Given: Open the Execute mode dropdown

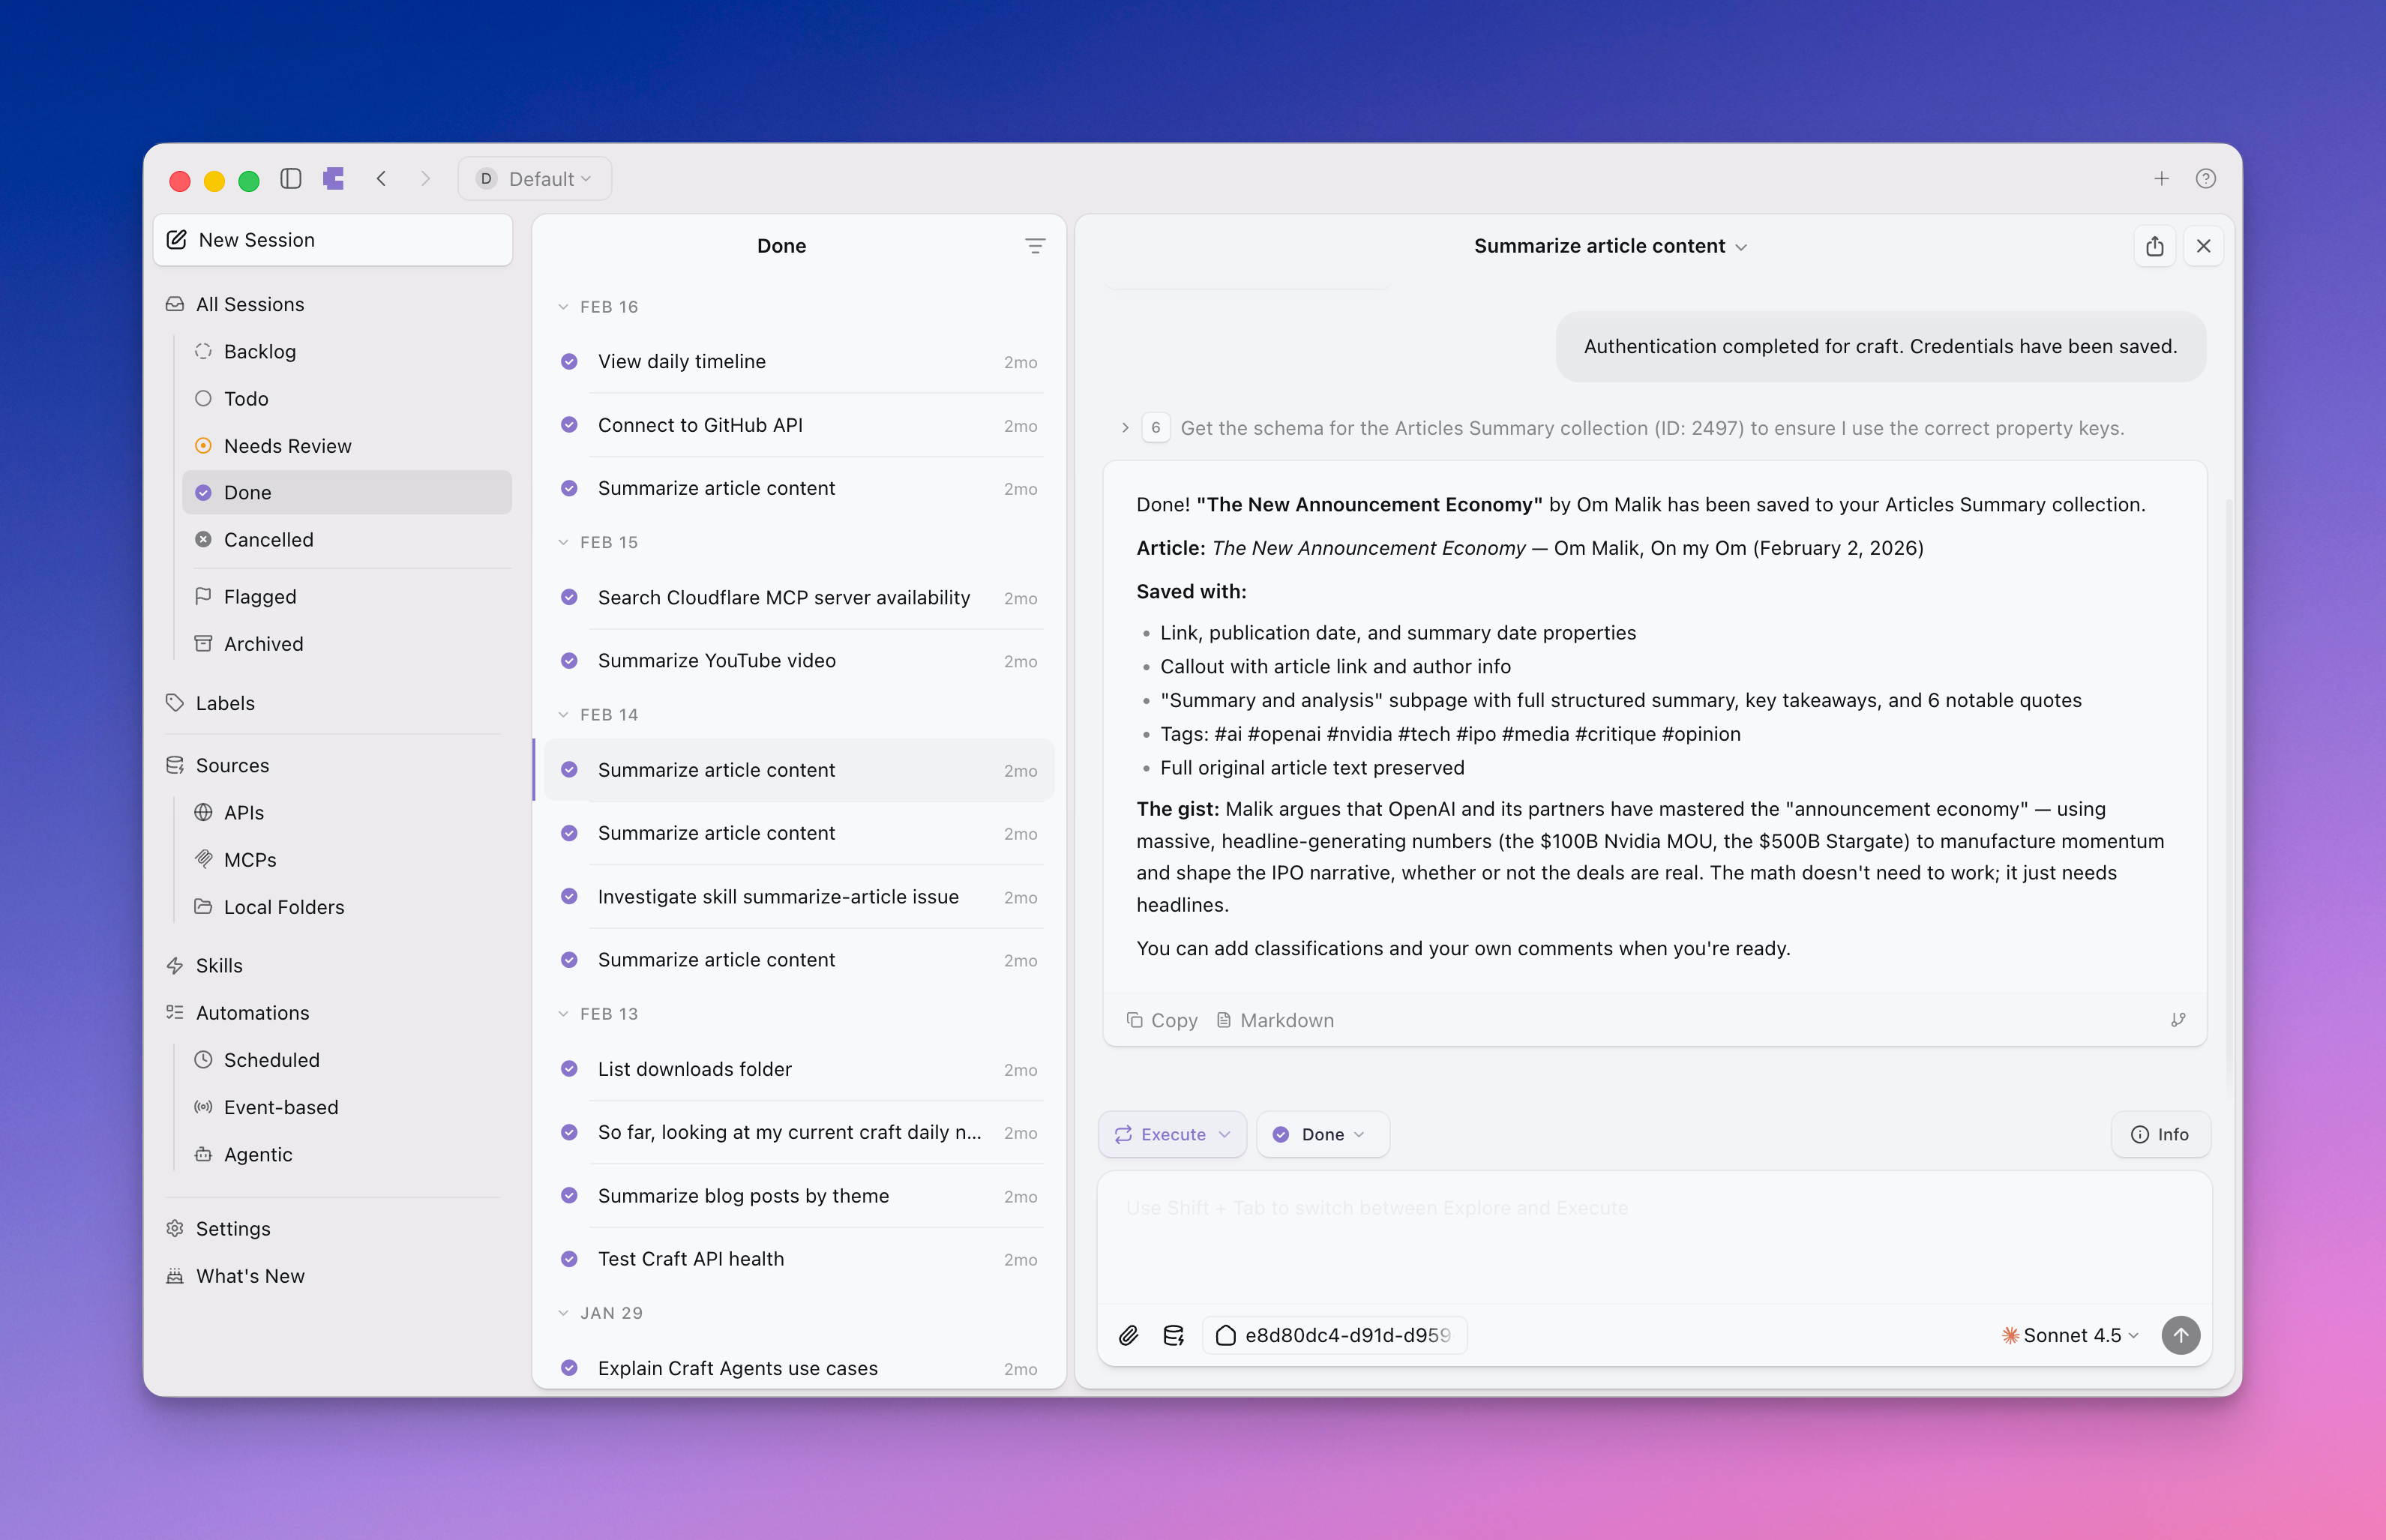Looking at the screenshot, I should point(1172,1134).
